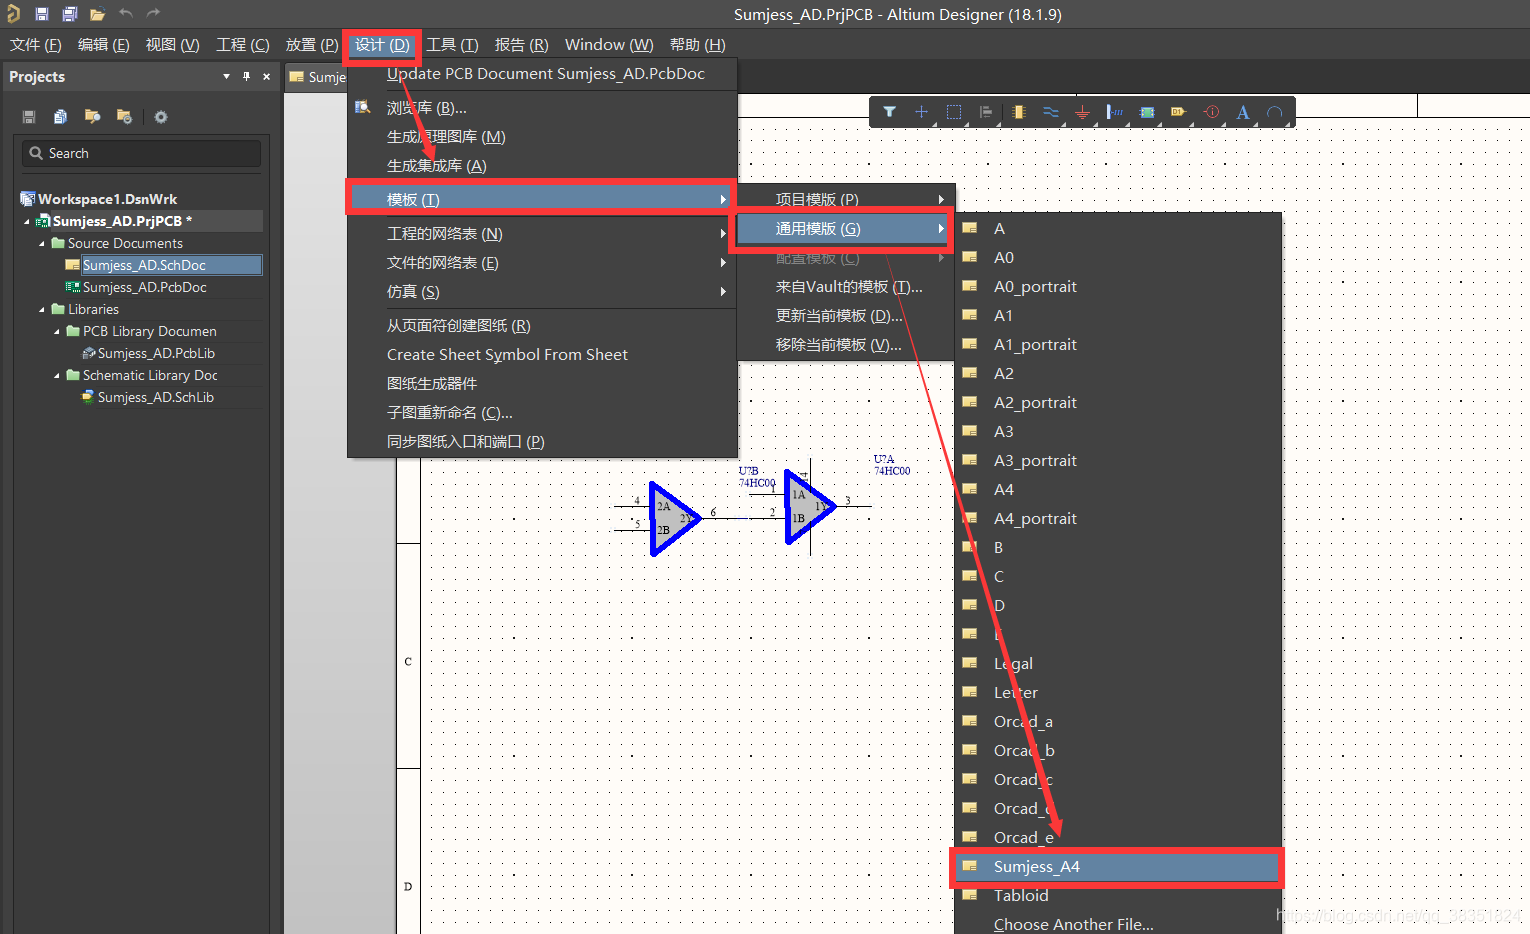Open the 工具 (T) menu

(x=453, y=45)
